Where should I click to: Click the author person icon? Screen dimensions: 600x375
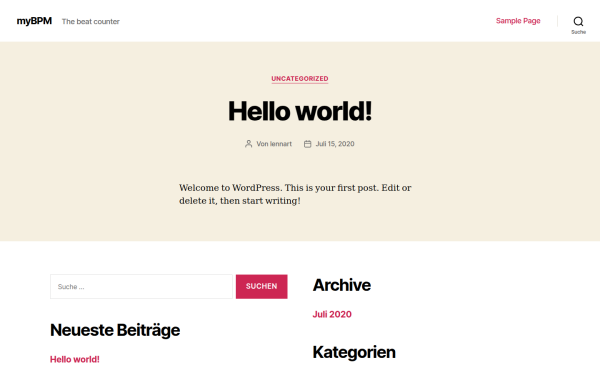tap(248, 144)
